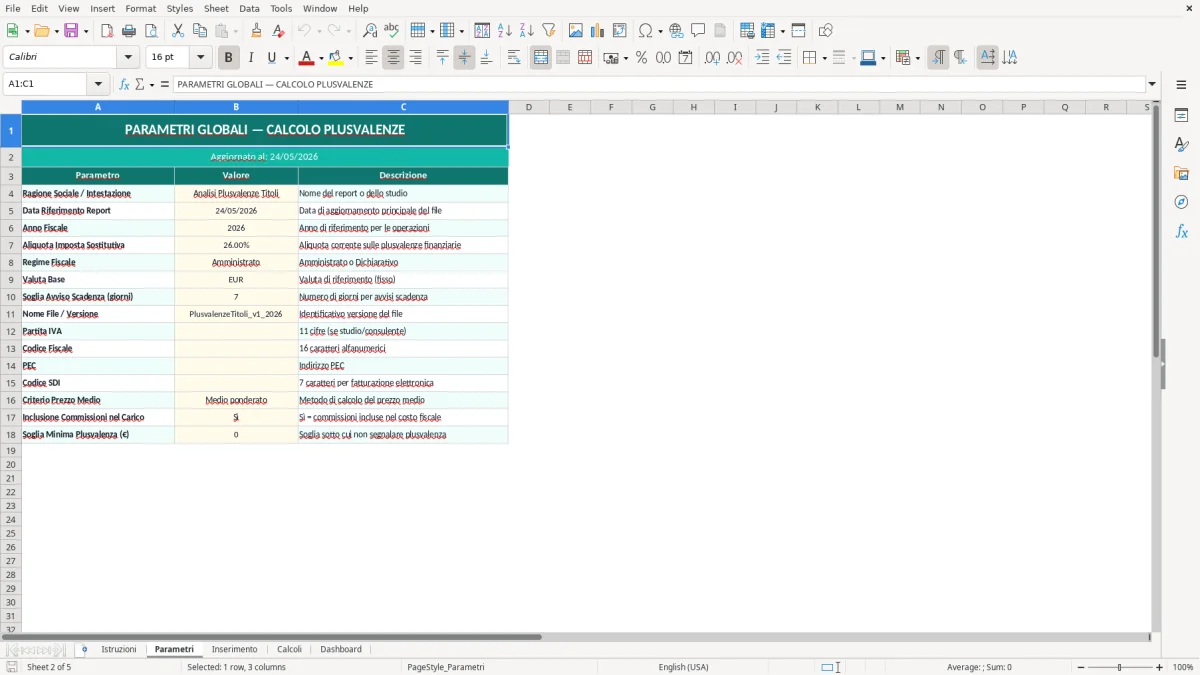
Task: Open the Font Name dropdown
Action: pyautogui.click(x=128, y=58)
